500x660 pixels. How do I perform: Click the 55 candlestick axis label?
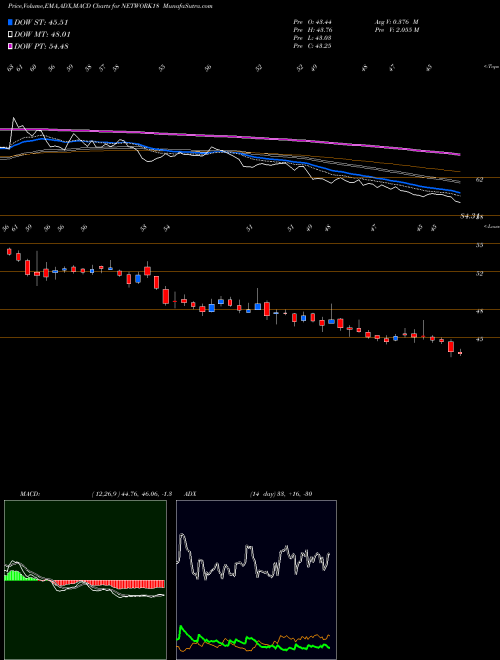pyautogui.click(x=480, y=245)
